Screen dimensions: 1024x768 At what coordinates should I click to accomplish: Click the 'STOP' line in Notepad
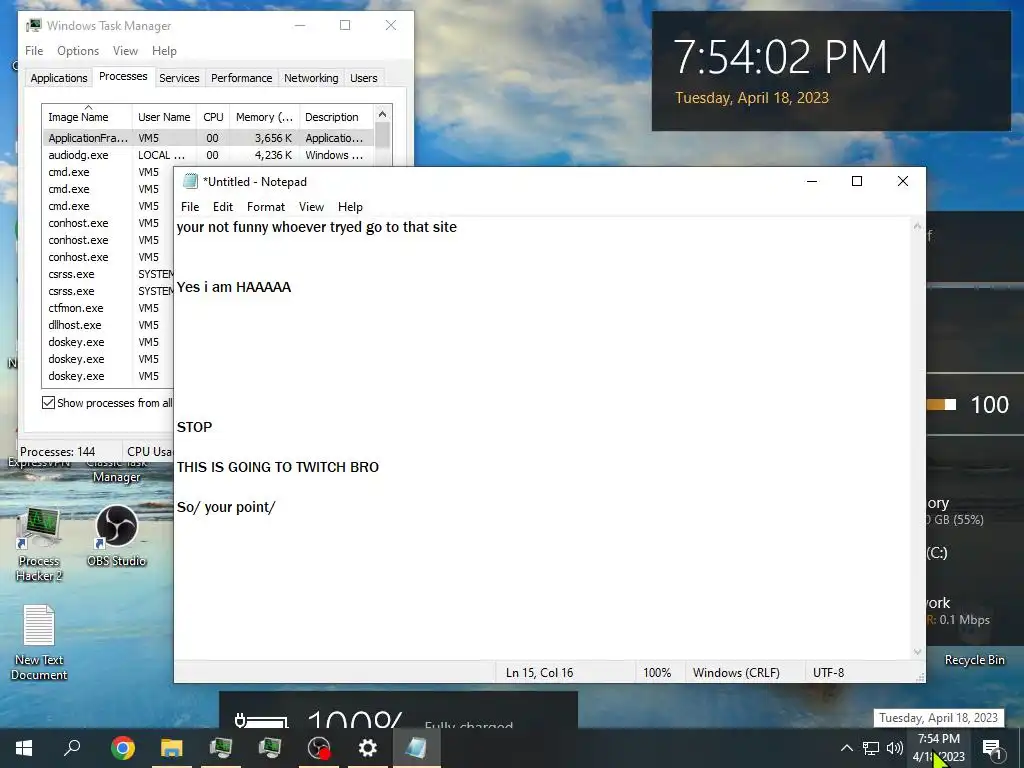pyautogui.click(x=194, y=427)
